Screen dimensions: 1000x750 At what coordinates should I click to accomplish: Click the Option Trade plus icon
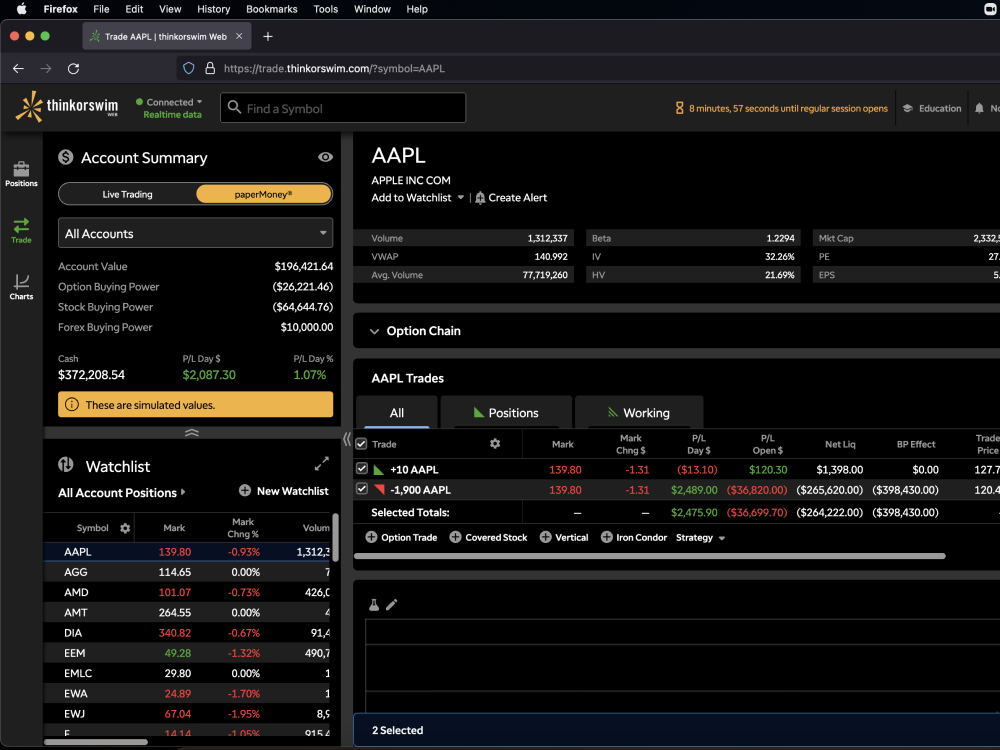[371, 537]
